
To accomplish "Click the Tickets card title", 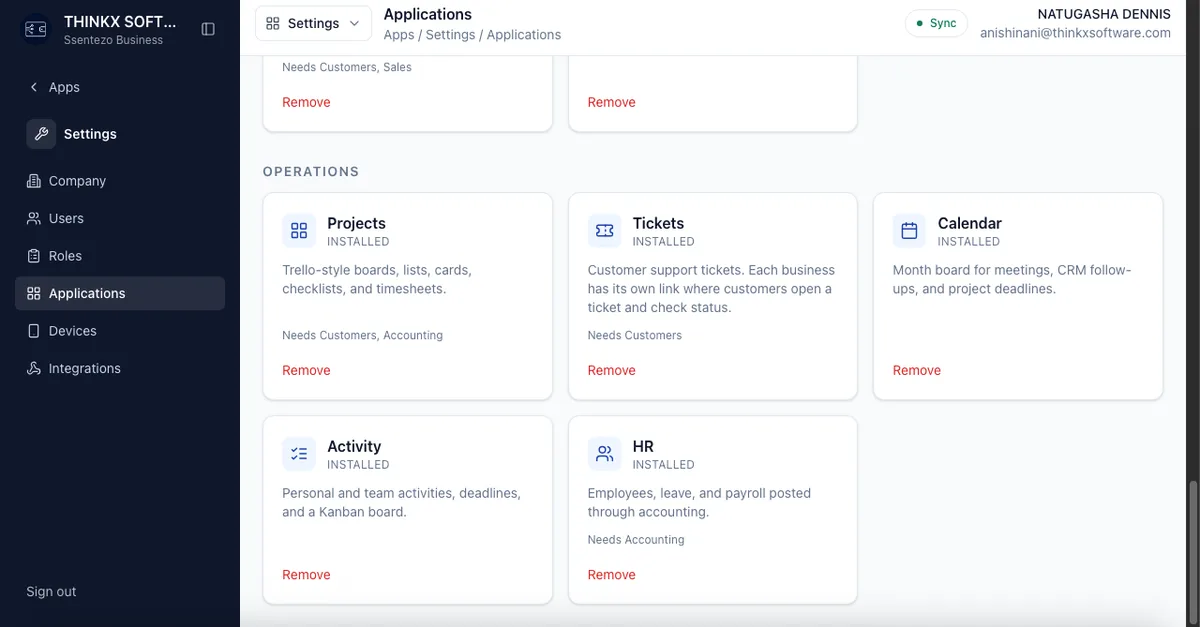I will coord(658,223).
